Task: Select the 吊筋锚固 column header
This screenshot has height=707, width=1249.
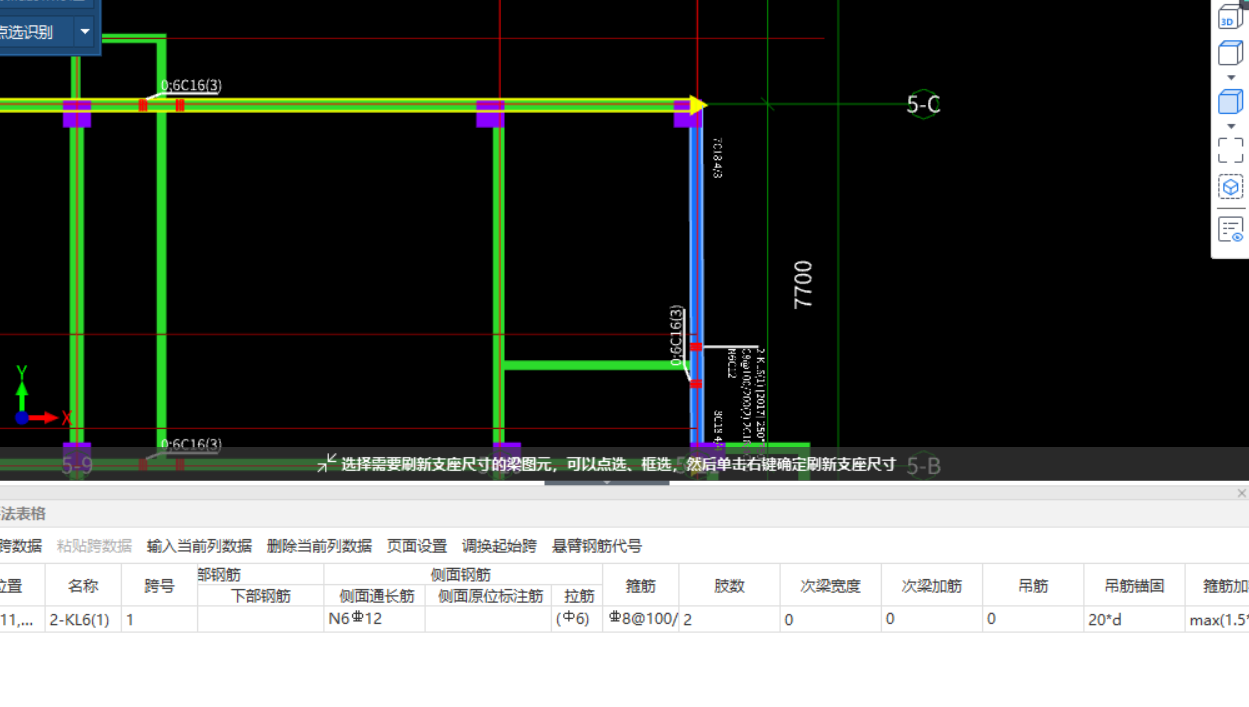Action: pos(1134,585)
